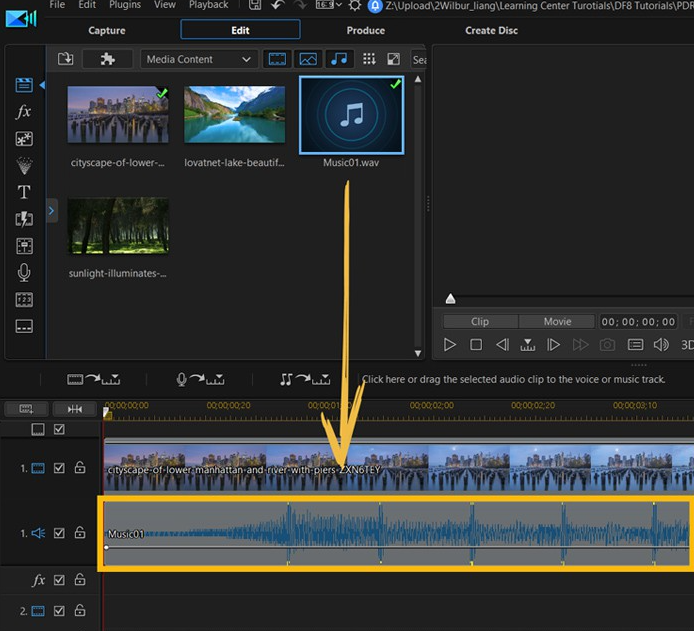
Task: Open the Title Room T icon
Action: (x=24, y=192)
